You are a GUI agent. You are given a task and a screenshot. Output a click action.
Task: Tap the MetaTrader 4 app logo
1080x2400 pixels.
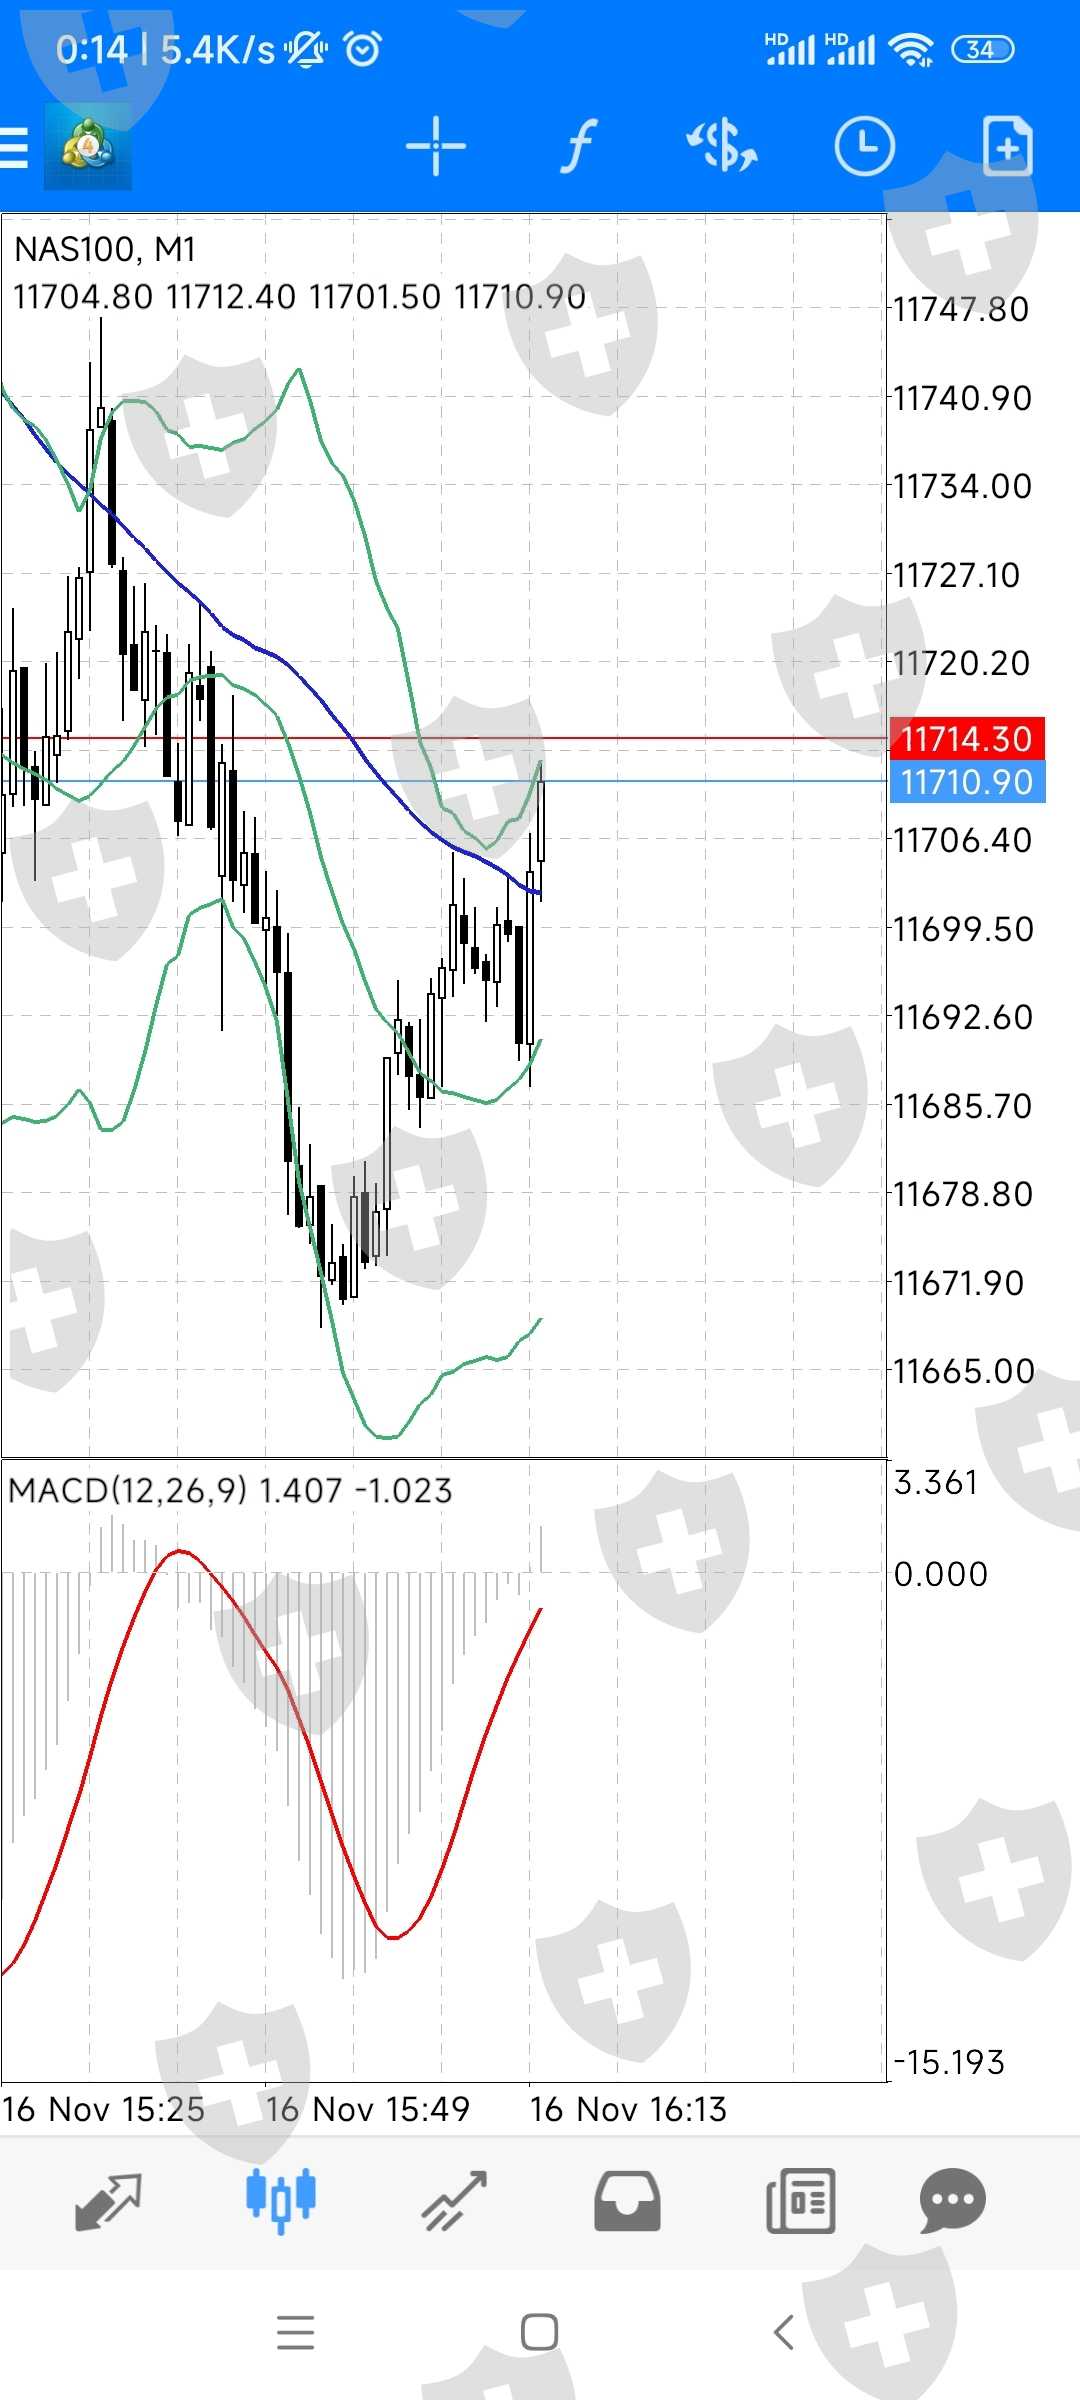tap(88, 147)
